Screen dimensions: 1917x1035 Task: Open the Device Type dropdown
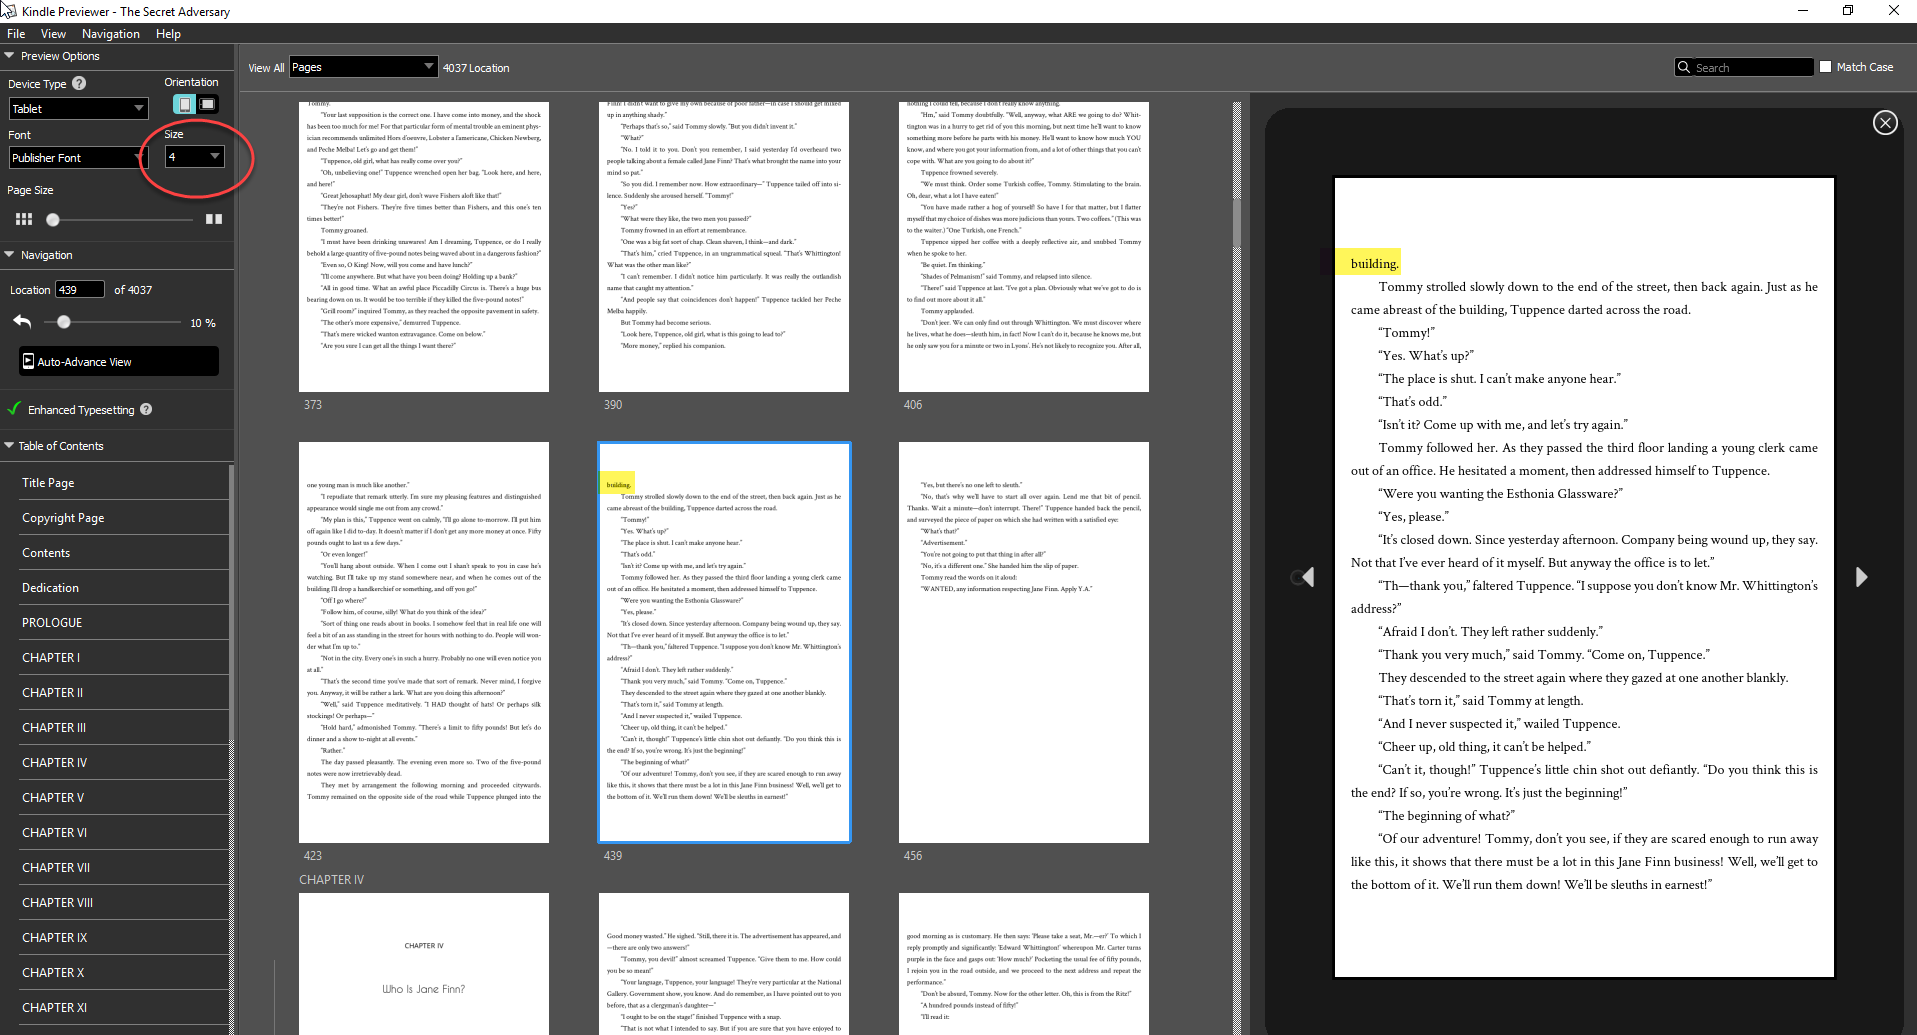(78, 108)
